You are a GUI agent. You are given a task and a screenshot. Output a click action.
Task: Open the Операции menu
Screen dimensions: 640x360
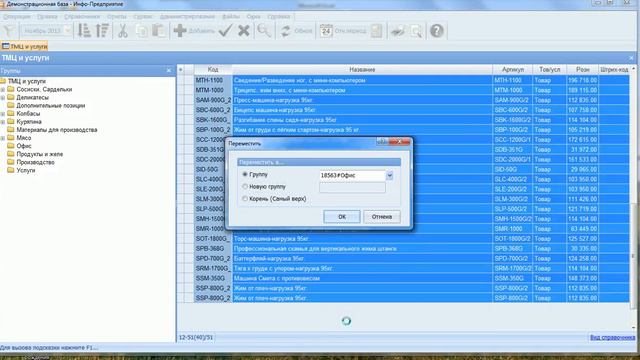(x=17, y=16)
